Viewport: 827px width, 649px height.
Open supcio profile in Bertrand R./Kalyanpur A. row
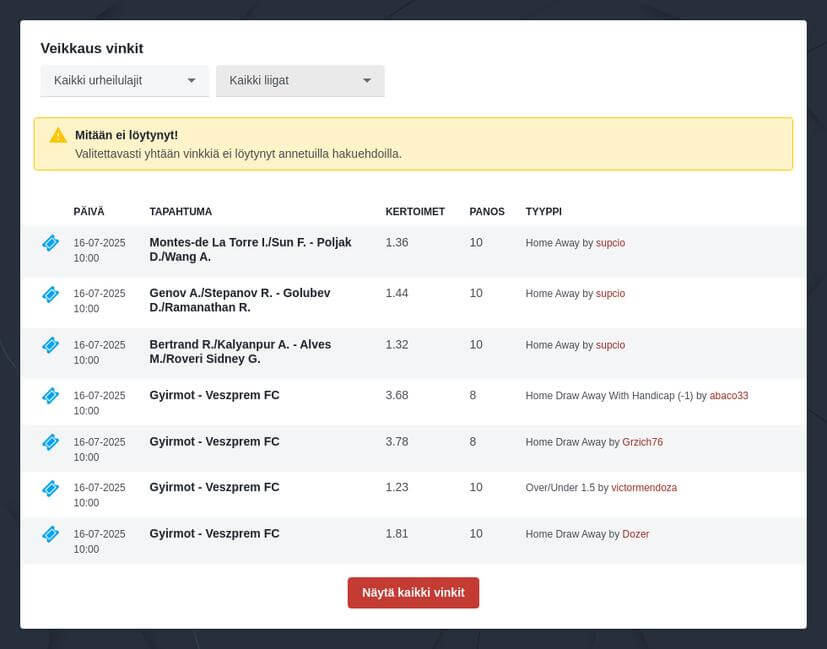click(x=610, y=345)
